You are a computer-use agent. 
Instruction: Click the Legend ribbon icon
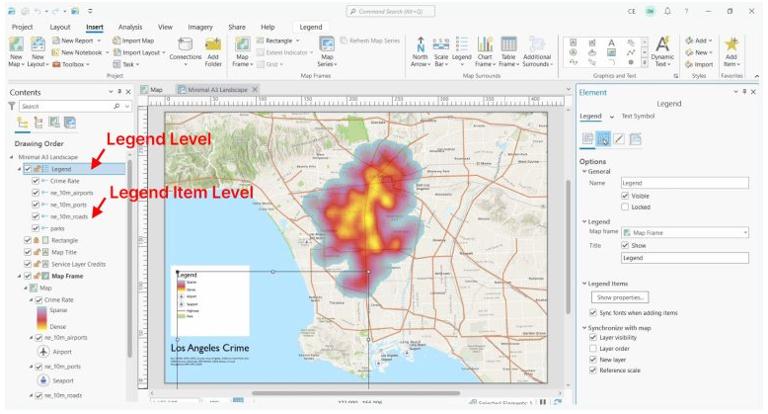[x=461, y=45]
